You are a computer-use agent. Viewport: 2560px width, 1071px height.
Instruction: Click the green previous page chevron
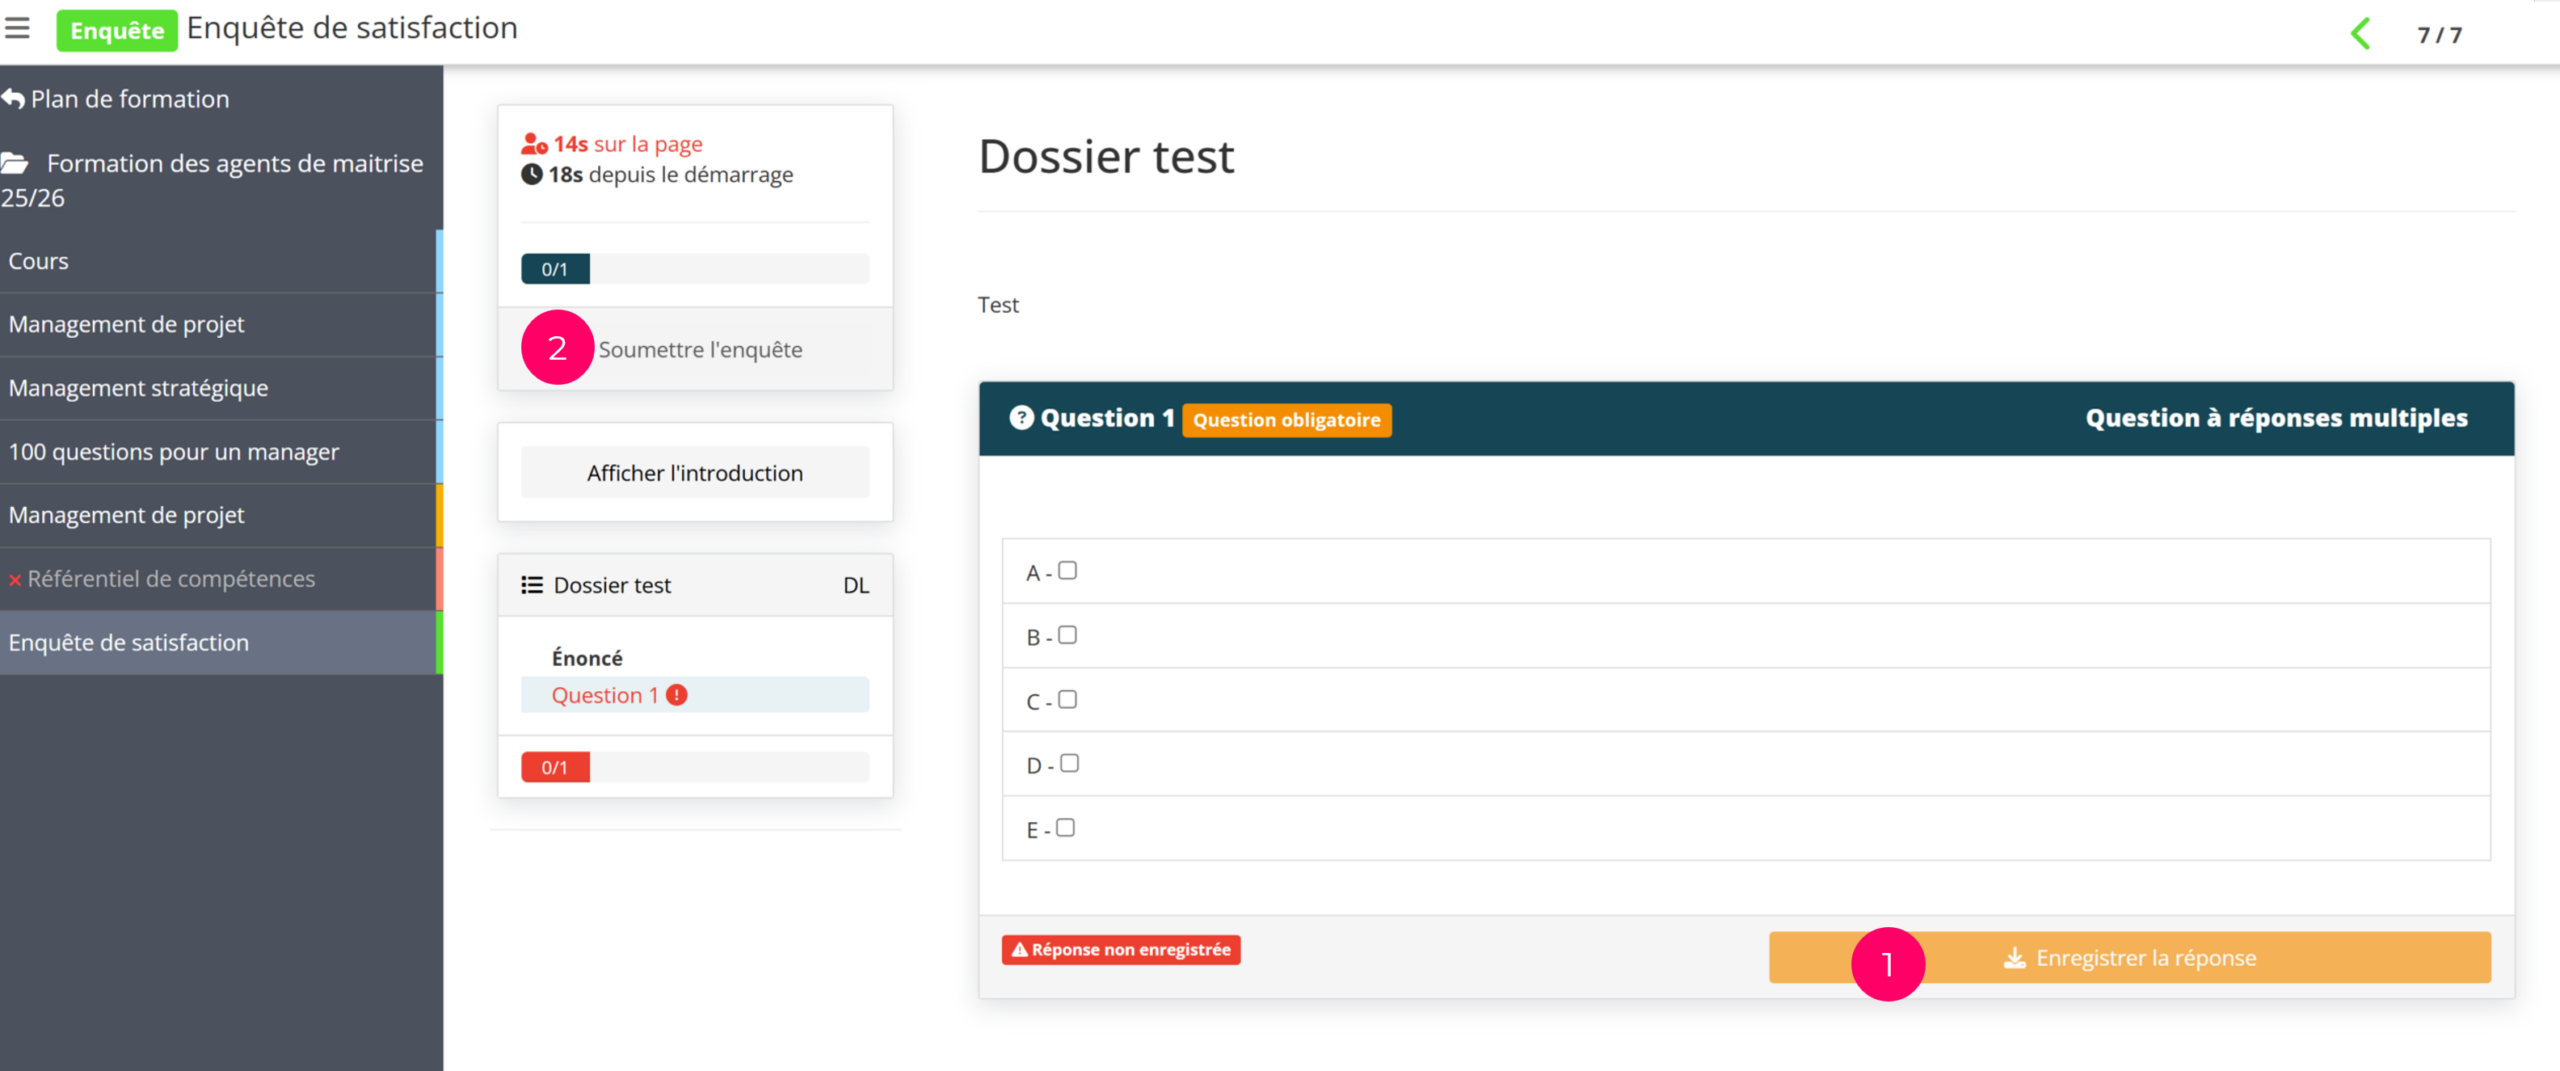[x=2360, y=34]
